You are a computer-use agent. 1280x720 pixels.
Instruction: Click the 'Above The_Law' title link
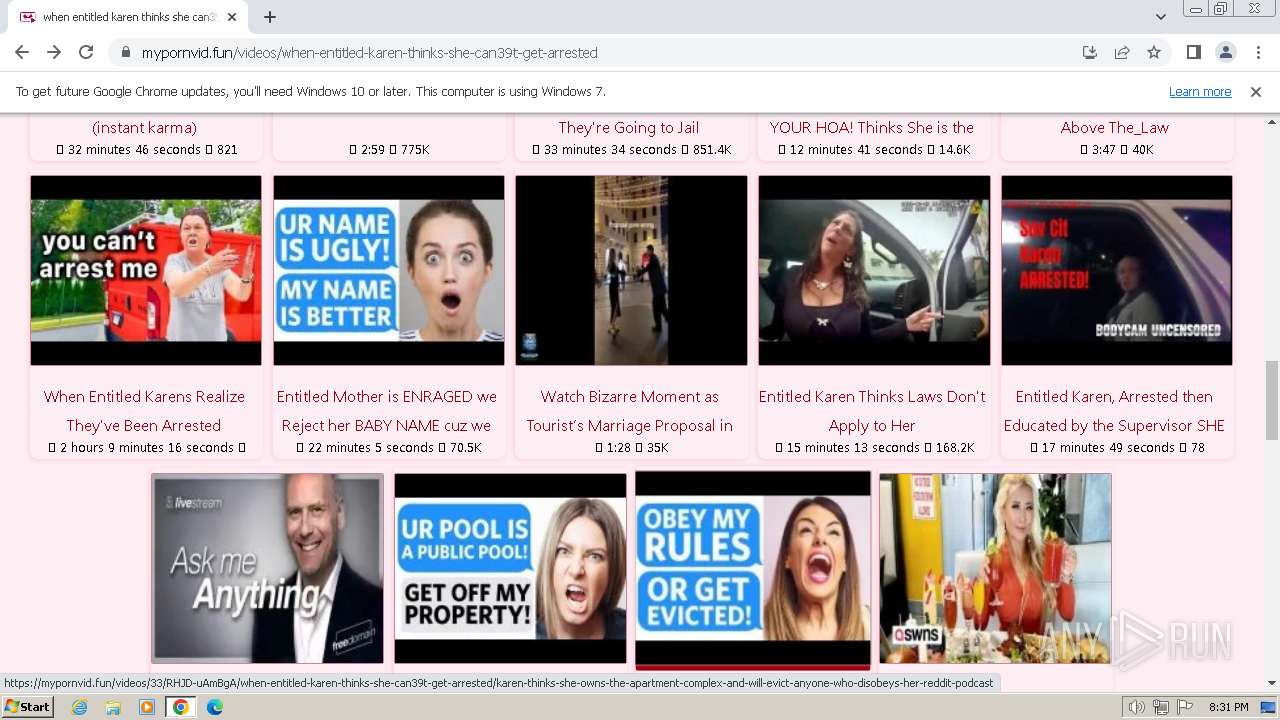(1115, 127)
